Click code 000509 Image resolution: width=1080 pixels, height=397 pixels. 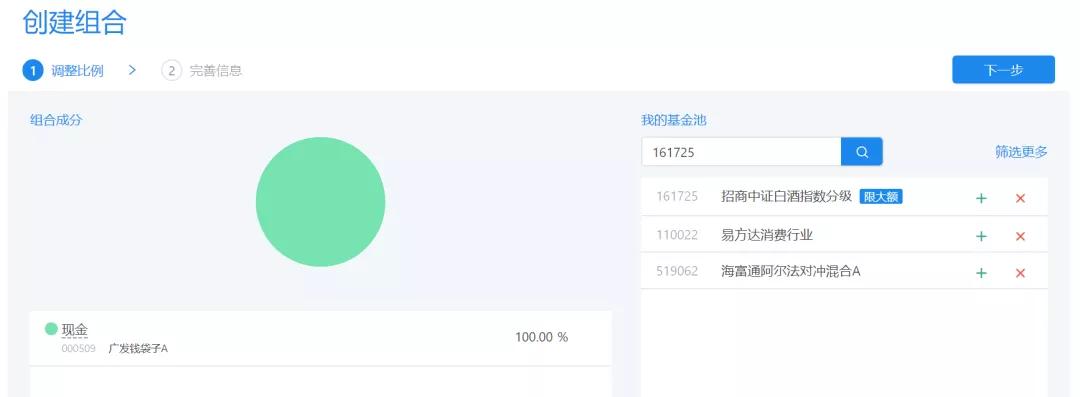tap(79, 349)
